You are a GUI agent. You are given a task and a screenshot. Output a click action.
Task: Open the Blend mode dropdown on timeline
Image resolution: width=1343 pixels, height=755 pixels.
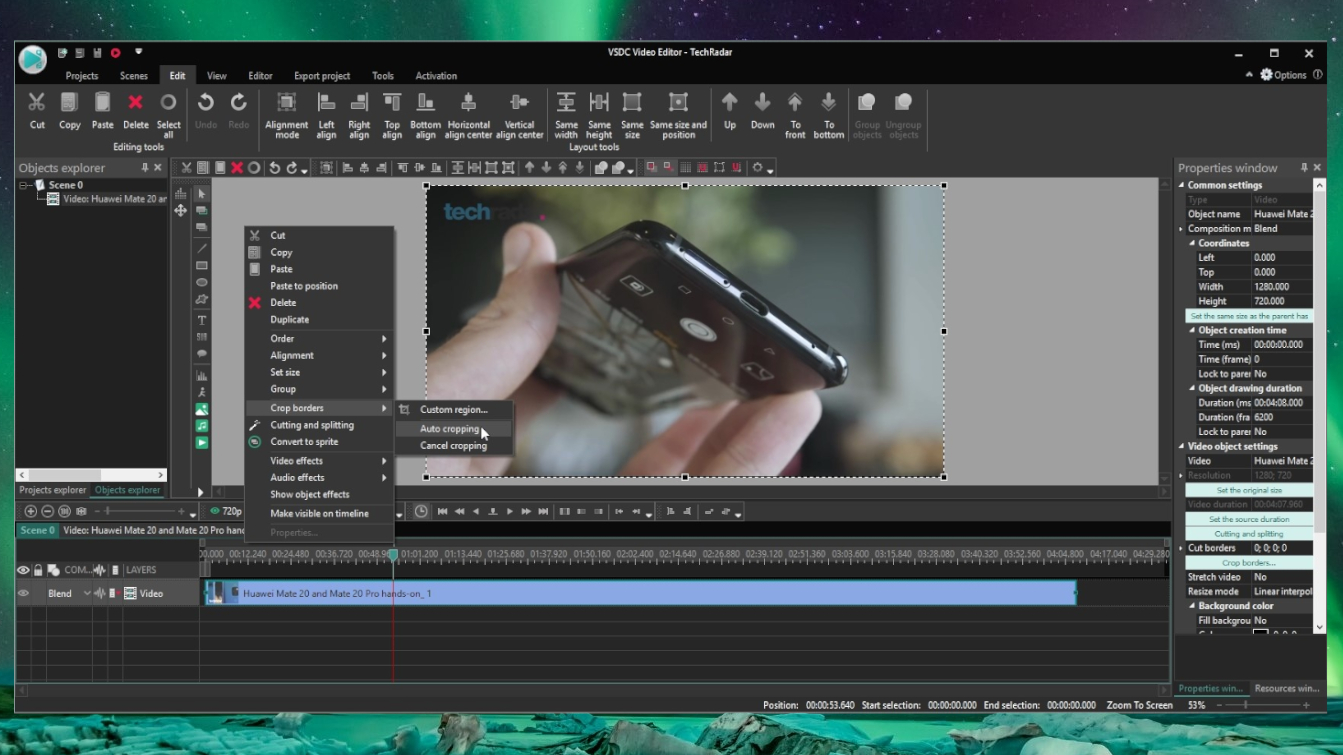87,593
